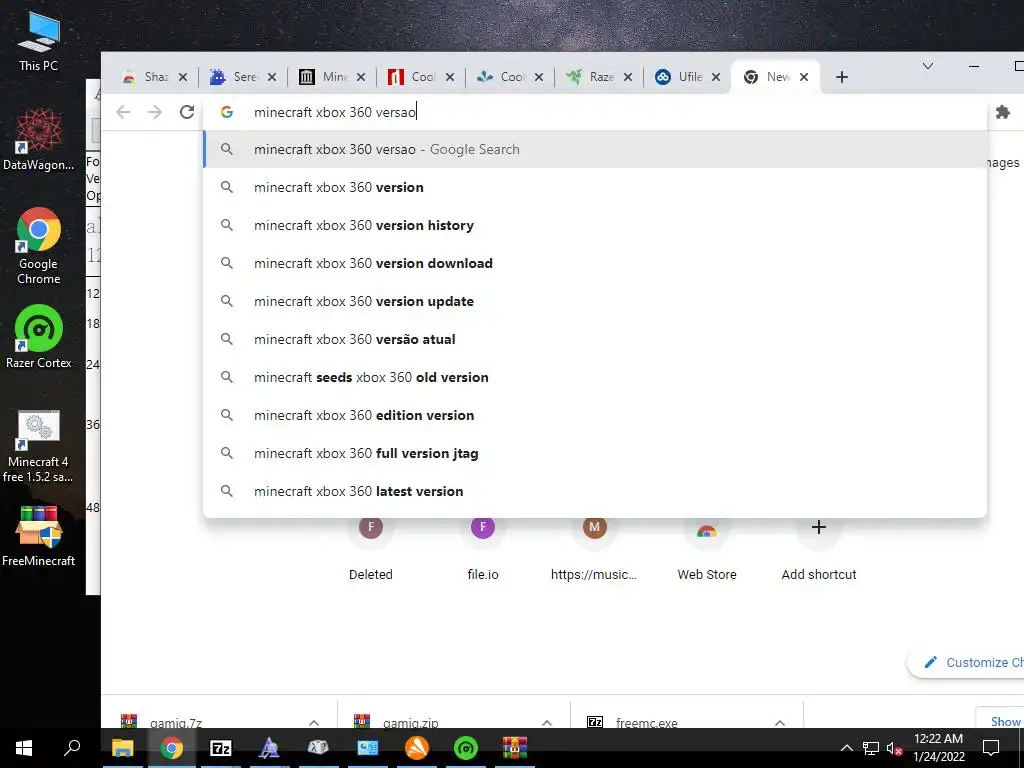Open the orange app taskbar icon
The width and height of the screenshot is (1024, 768).
coord(417,748)
